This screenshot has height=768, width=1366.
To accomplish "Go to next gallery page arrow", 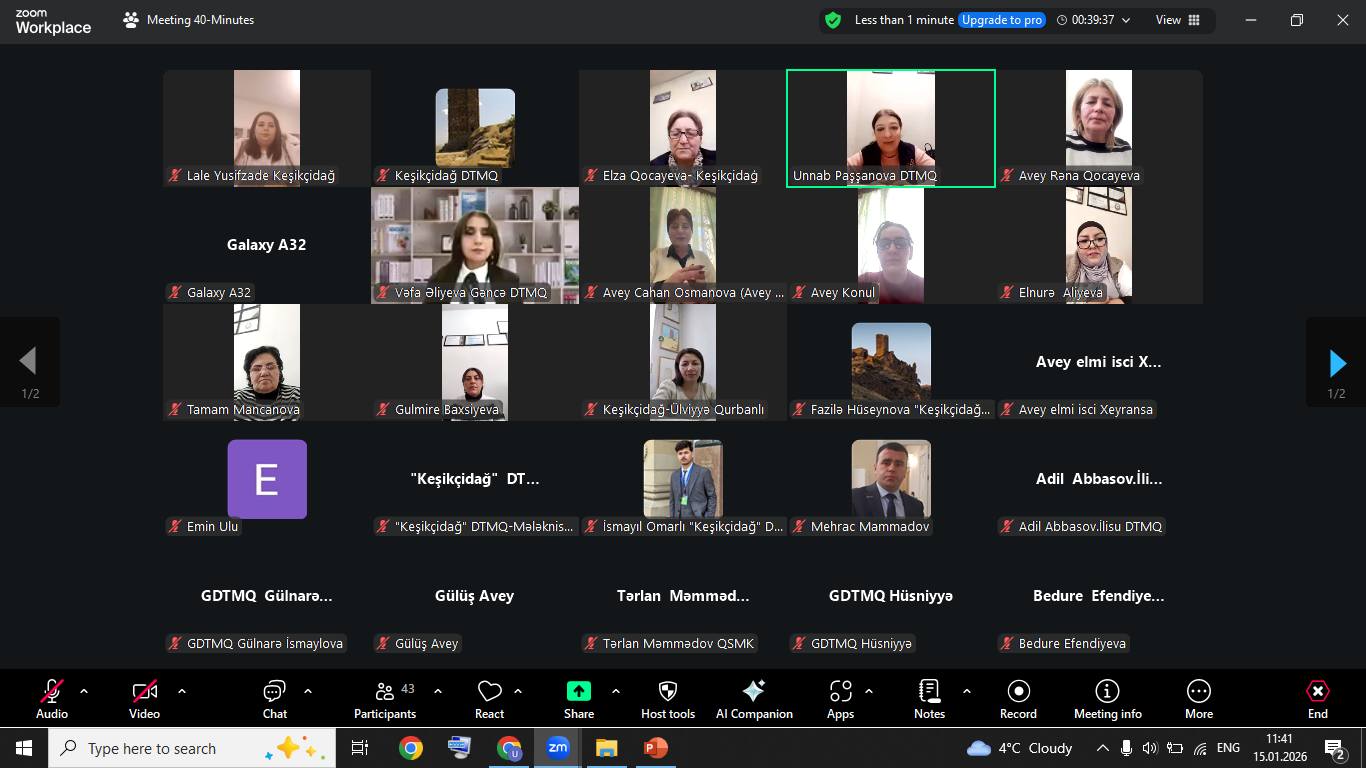I will pos(1336,362).
